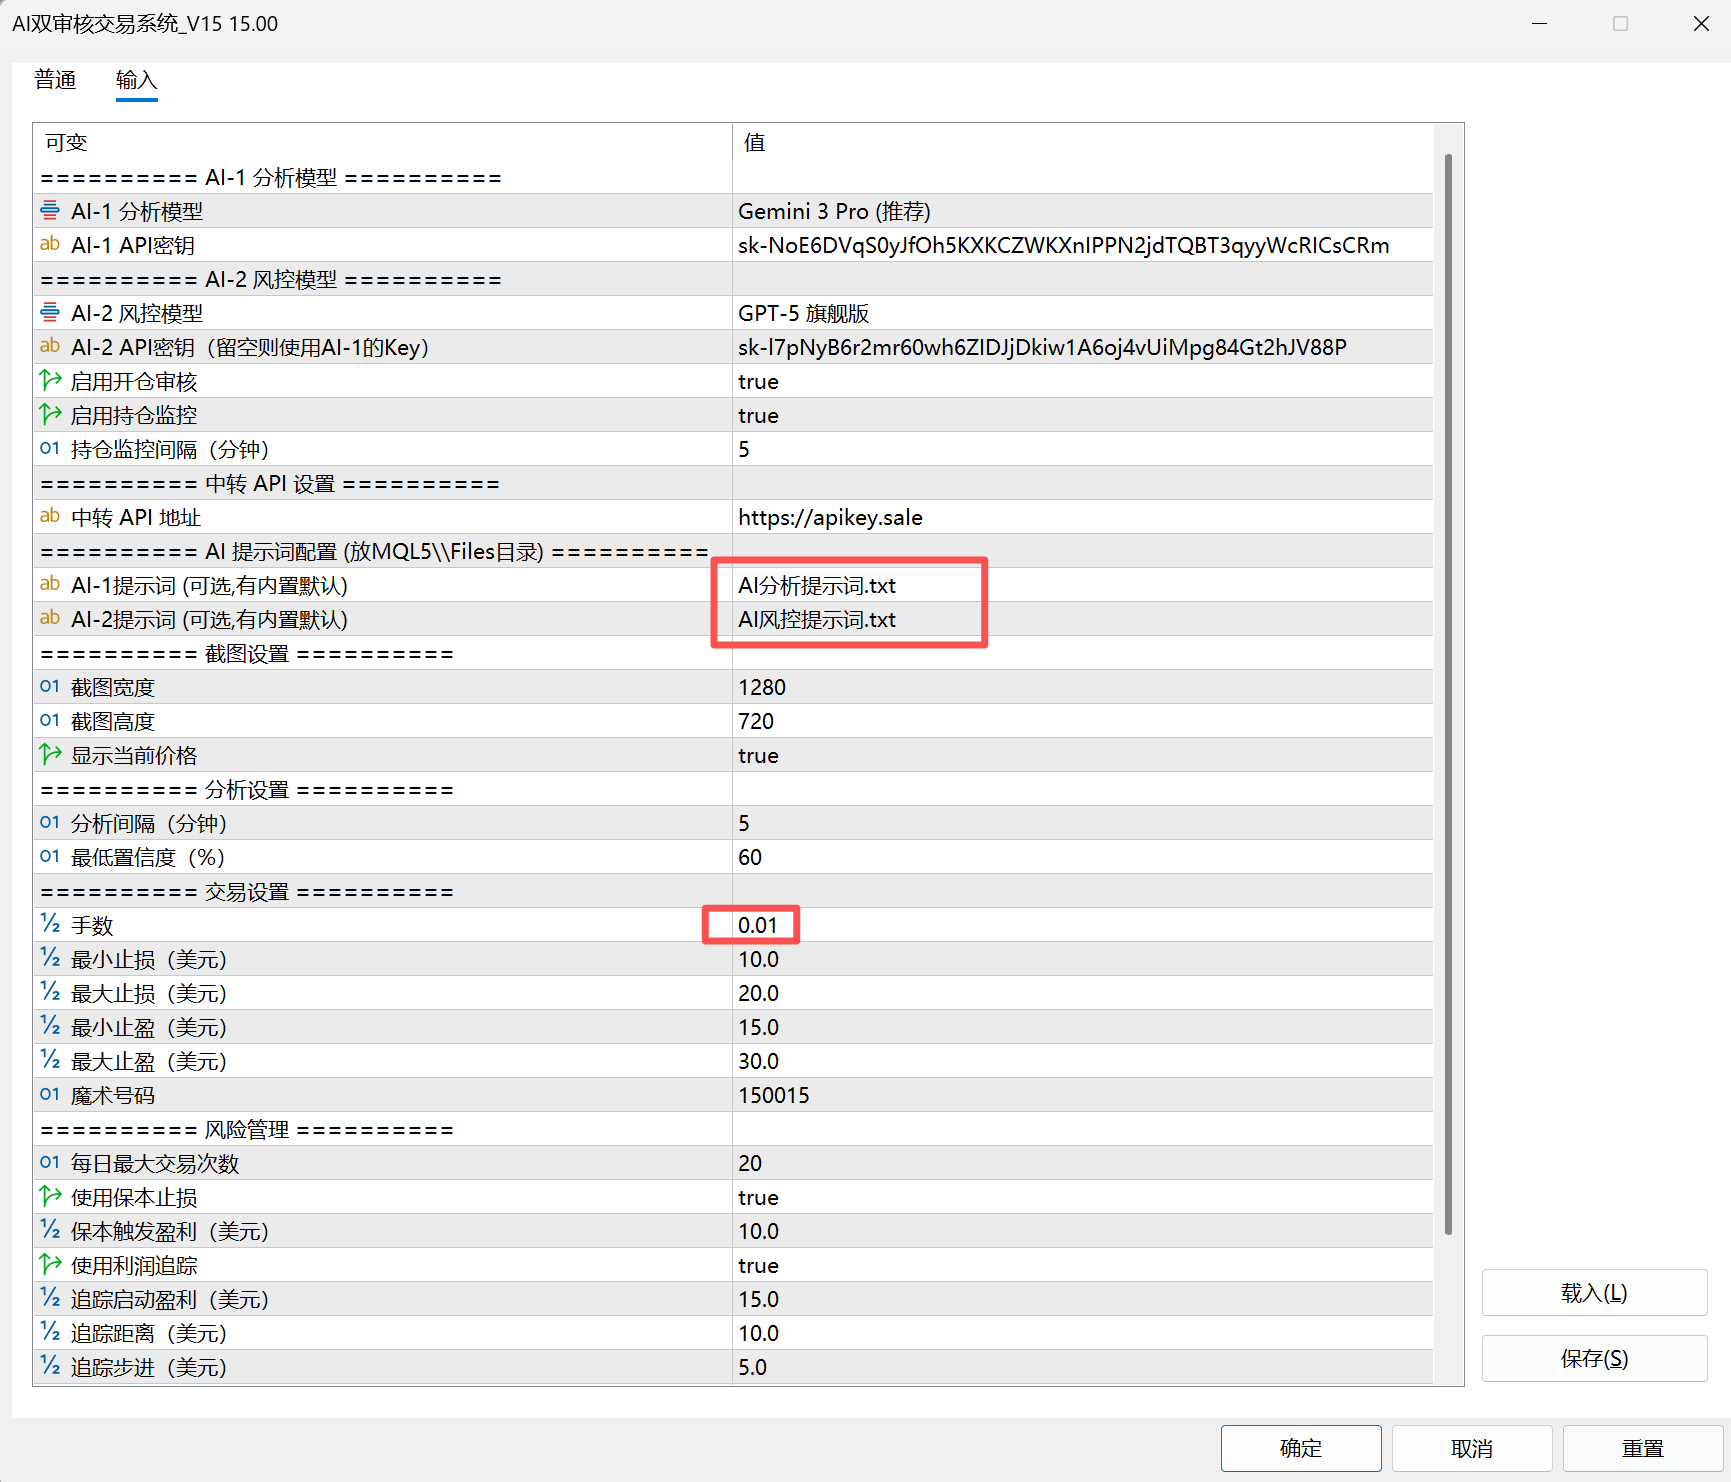Viewport: 1731px width, 1482px height.
Task: Click the 01 icon beside 截图宽度
Action: pos(50,687)
